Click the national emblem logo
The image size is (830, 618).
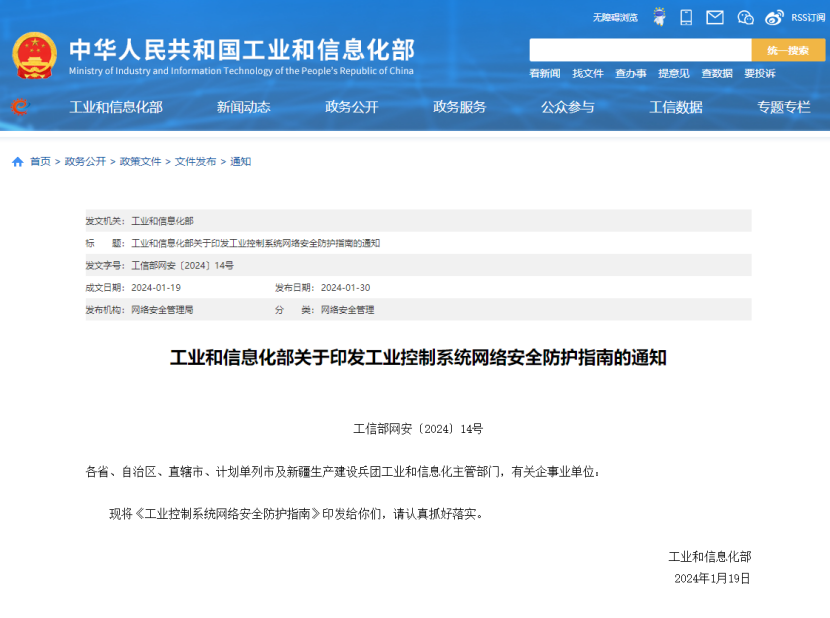pyautogui.click(x=35, y=55)
